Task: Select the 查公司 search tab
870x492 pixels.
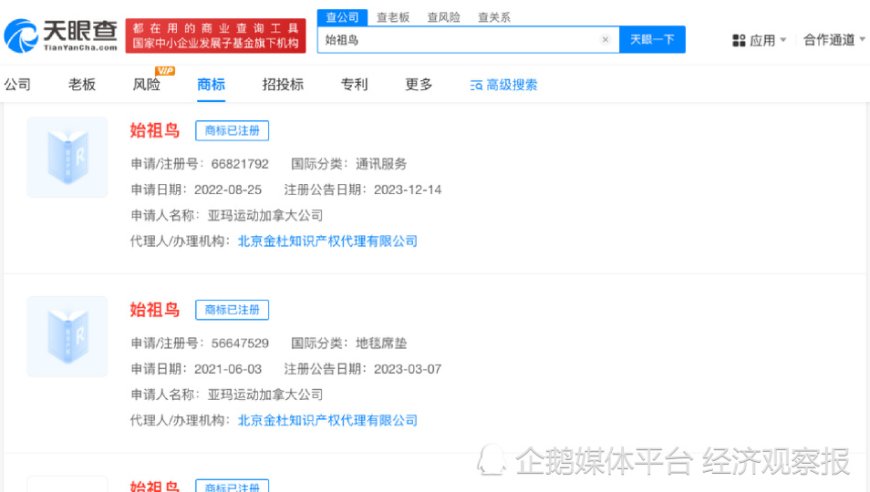Action: (x=342, y=17)
